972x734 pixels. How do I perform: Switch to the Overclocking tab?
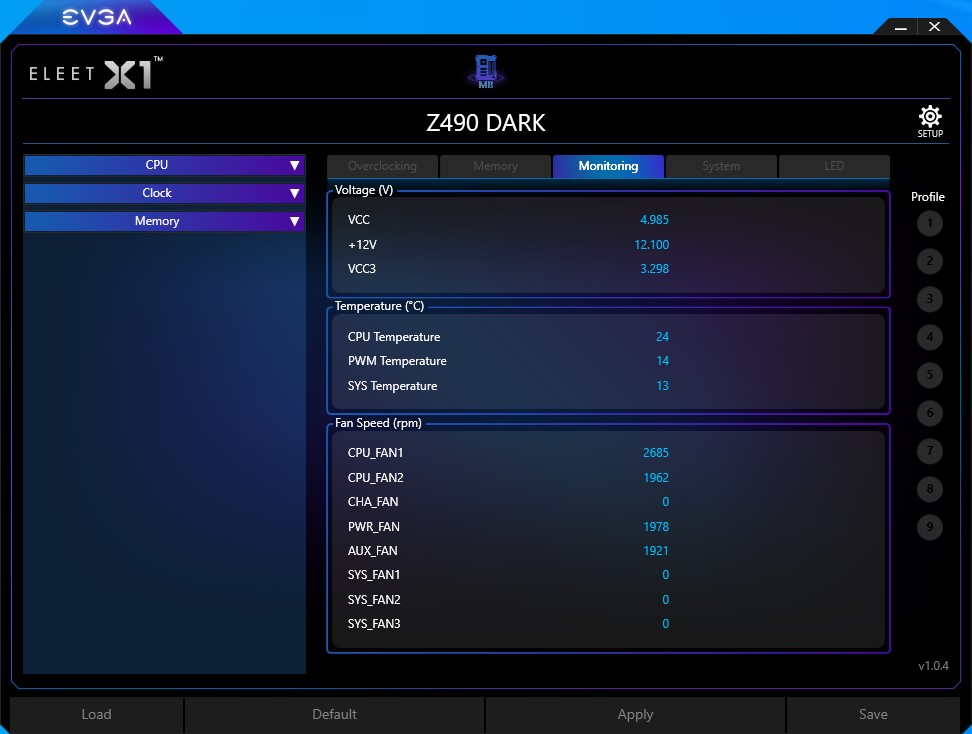point(382,166)
